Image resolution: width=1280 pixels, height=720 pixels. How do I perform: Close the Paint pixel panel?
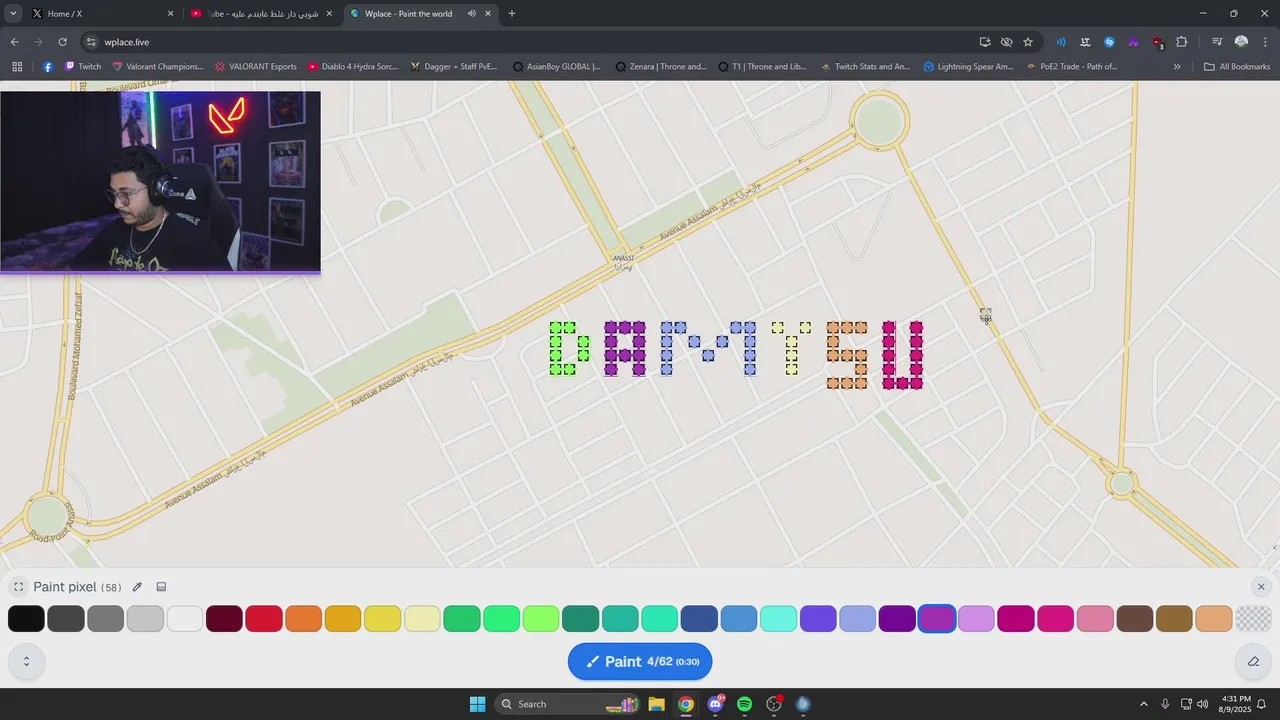click(x=1261, y=587)
